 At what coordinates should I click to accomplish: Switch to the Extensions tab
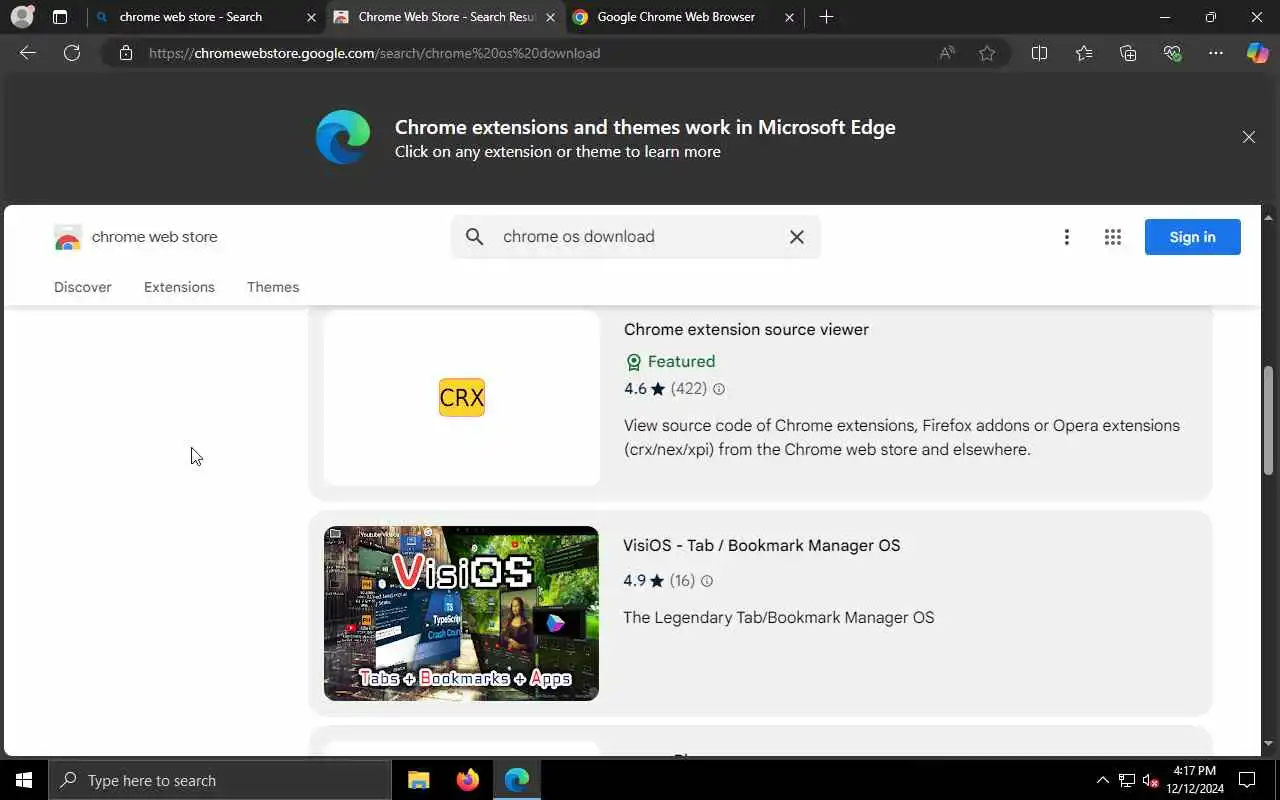point(179,287)
